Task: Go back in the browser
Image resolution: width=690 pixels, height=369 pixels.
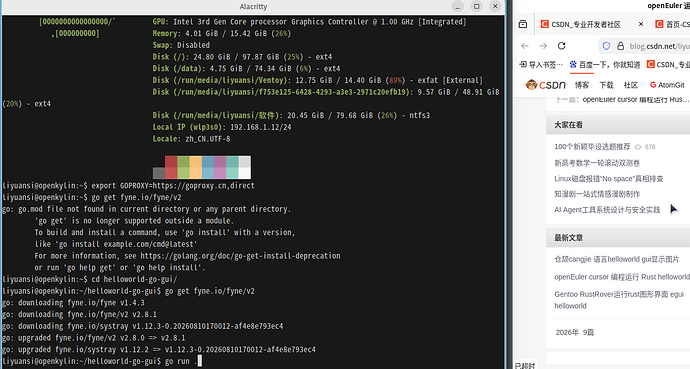Action: (x=525, y=46)
